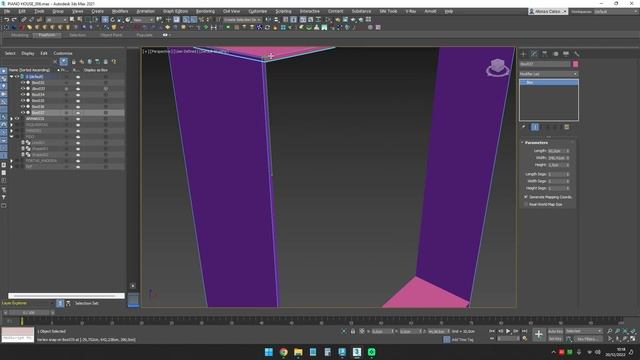Open the Create Selection Set dropdown
The height and width of the screenshot is (360, 640).
pos(242,20)
